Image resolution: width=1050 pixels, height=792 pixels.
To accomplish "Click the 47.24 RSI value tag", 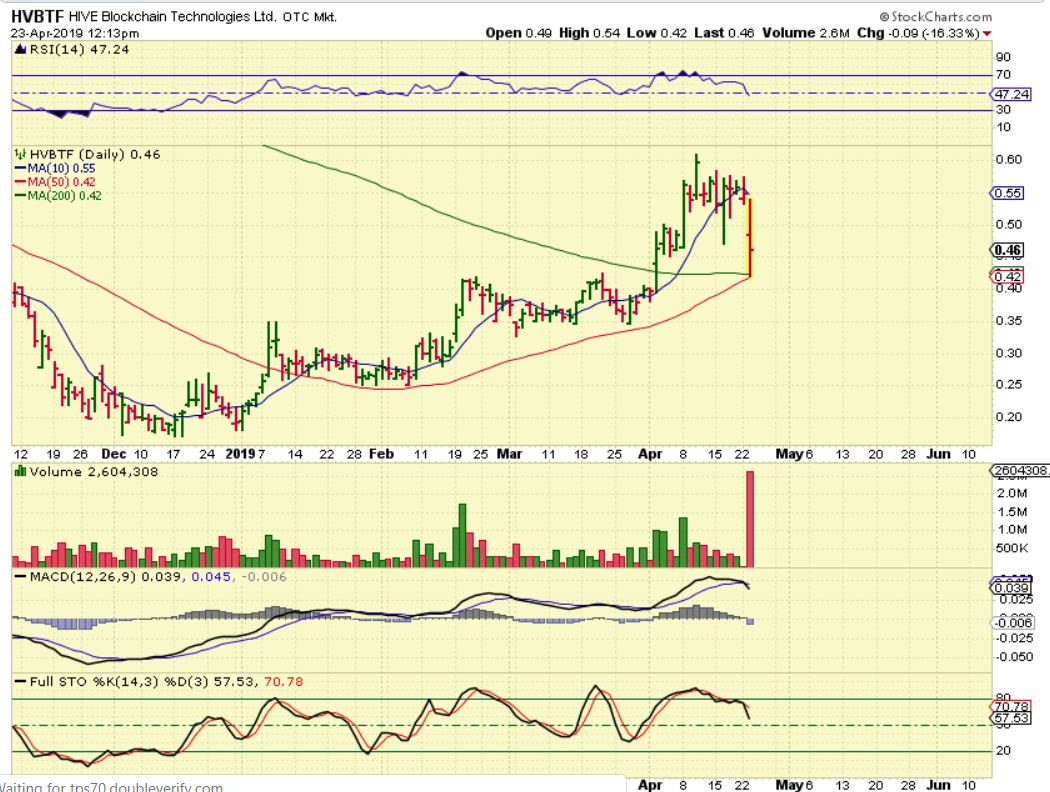I will click(x=1011, y=94).
